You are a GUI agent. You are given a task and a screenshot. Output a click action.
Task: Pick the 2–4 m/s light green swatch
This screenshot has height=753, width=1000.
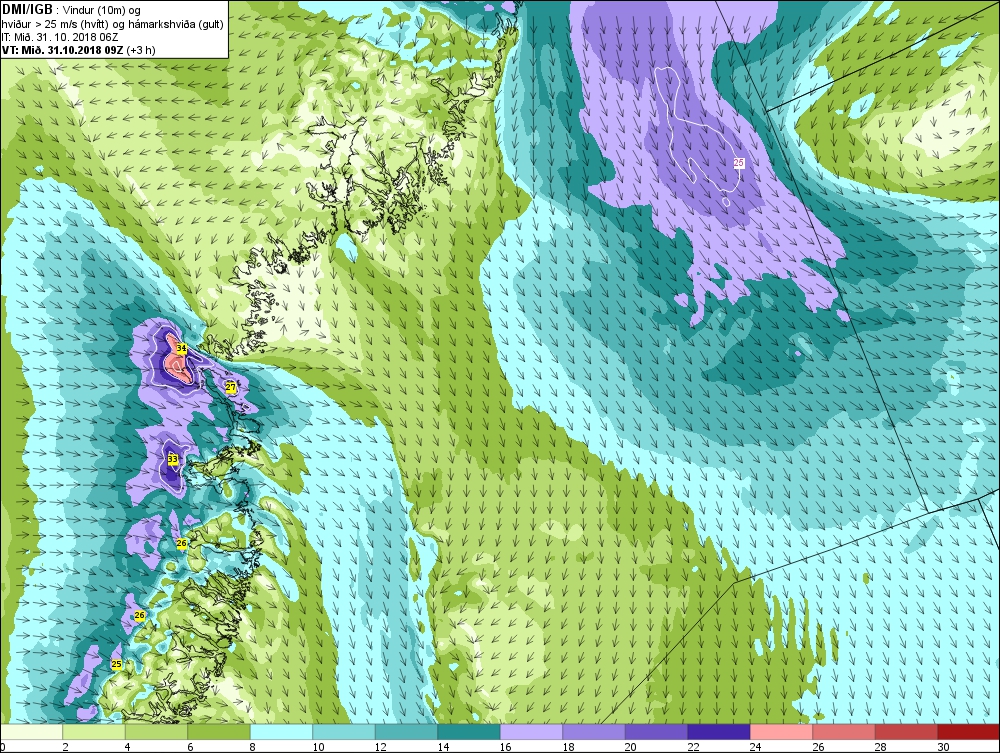pos(94,732)
